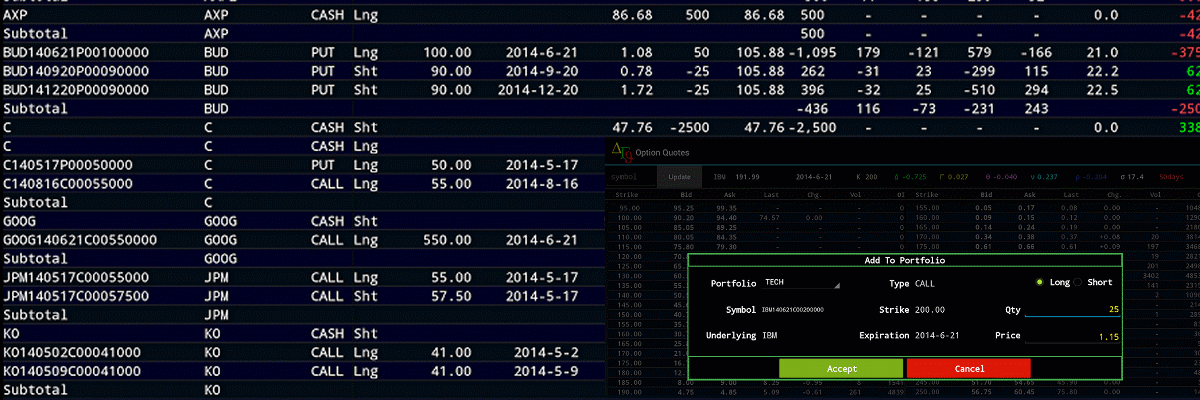Select the Long radio button
1200x400 pixels.
(1041, 282)
